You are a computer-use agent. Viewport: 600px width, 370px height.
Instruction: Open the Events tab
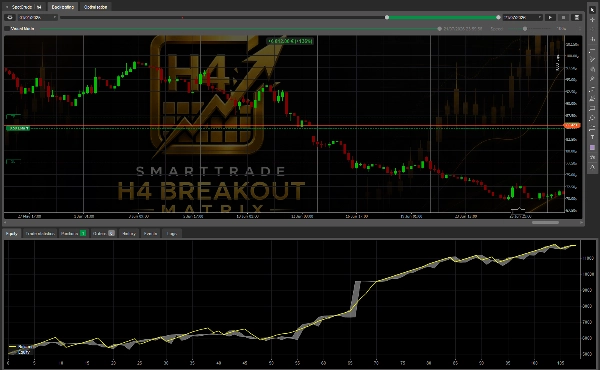pos(150,233)
